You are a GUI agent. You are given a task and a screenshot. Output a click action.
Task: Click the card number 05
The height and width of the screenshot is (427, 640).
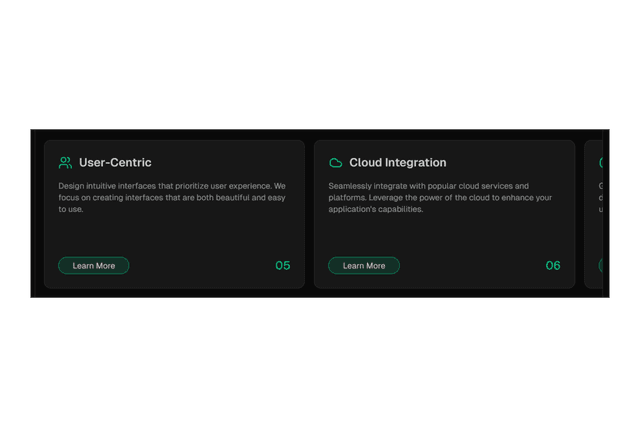click(x=283, y=266)
